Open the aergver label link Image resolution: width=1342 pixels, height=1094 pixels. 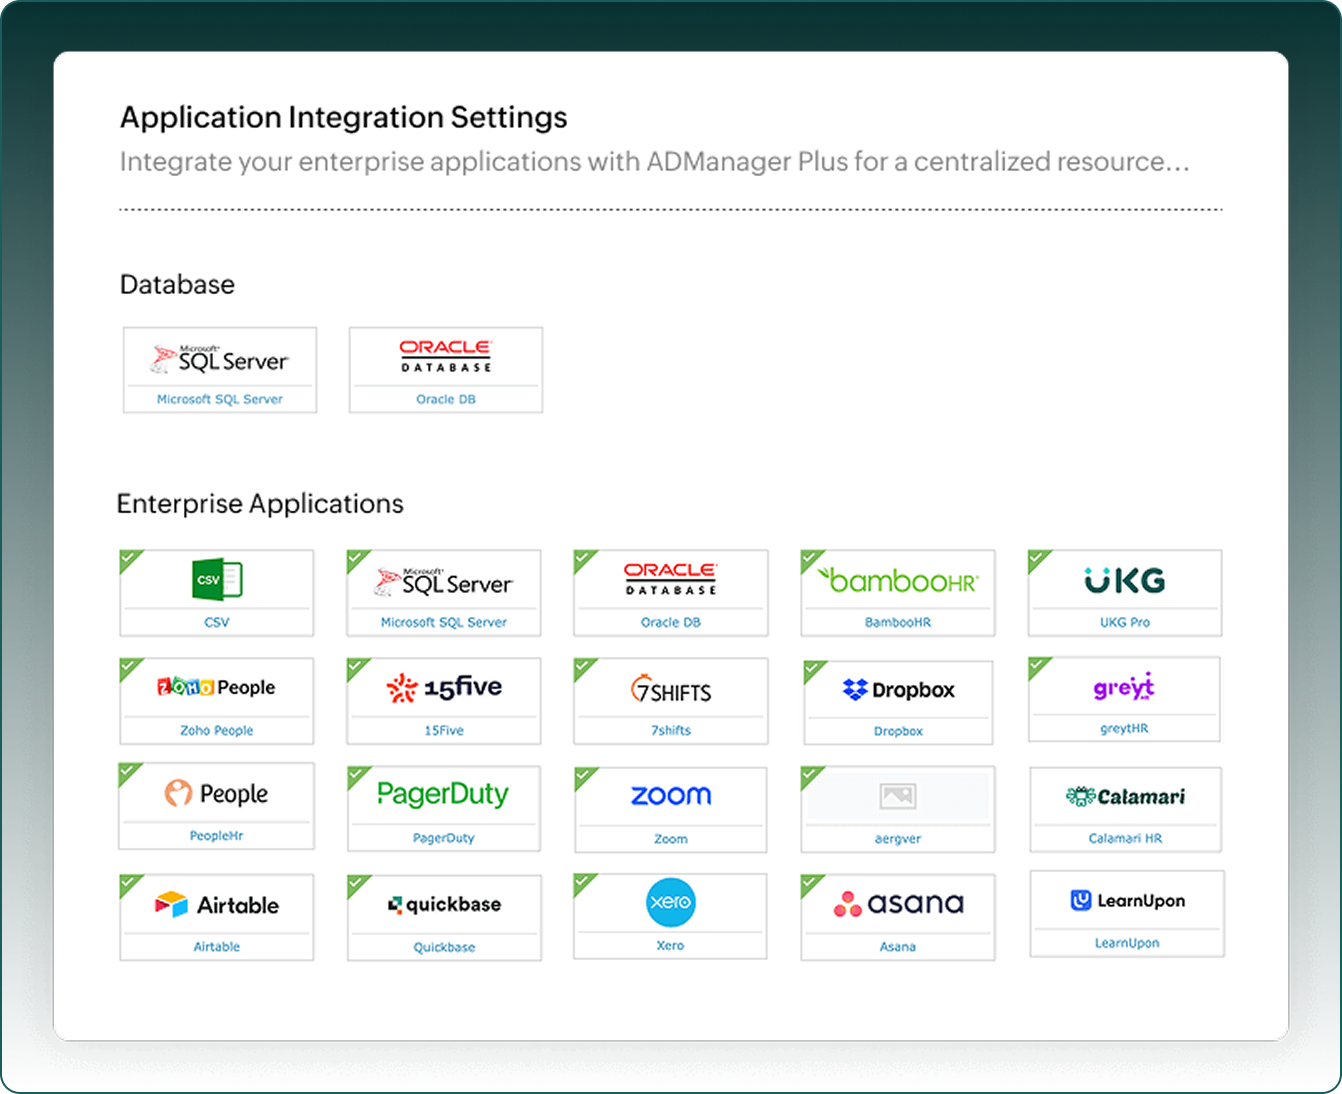pos(898,839)
